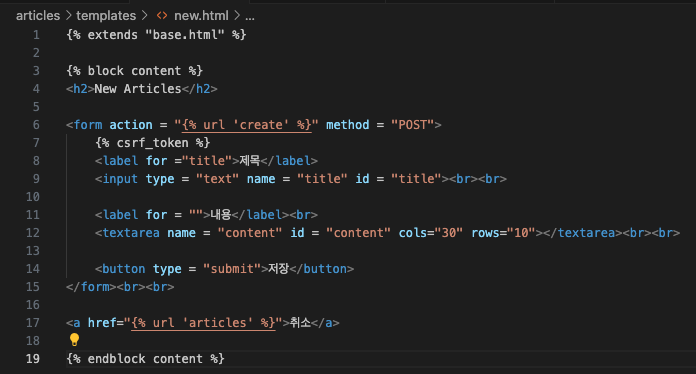This screenshot has height=374, width=696.
Task: Click the 'cols="30"' attribute
Action: [x=431, y=232]
